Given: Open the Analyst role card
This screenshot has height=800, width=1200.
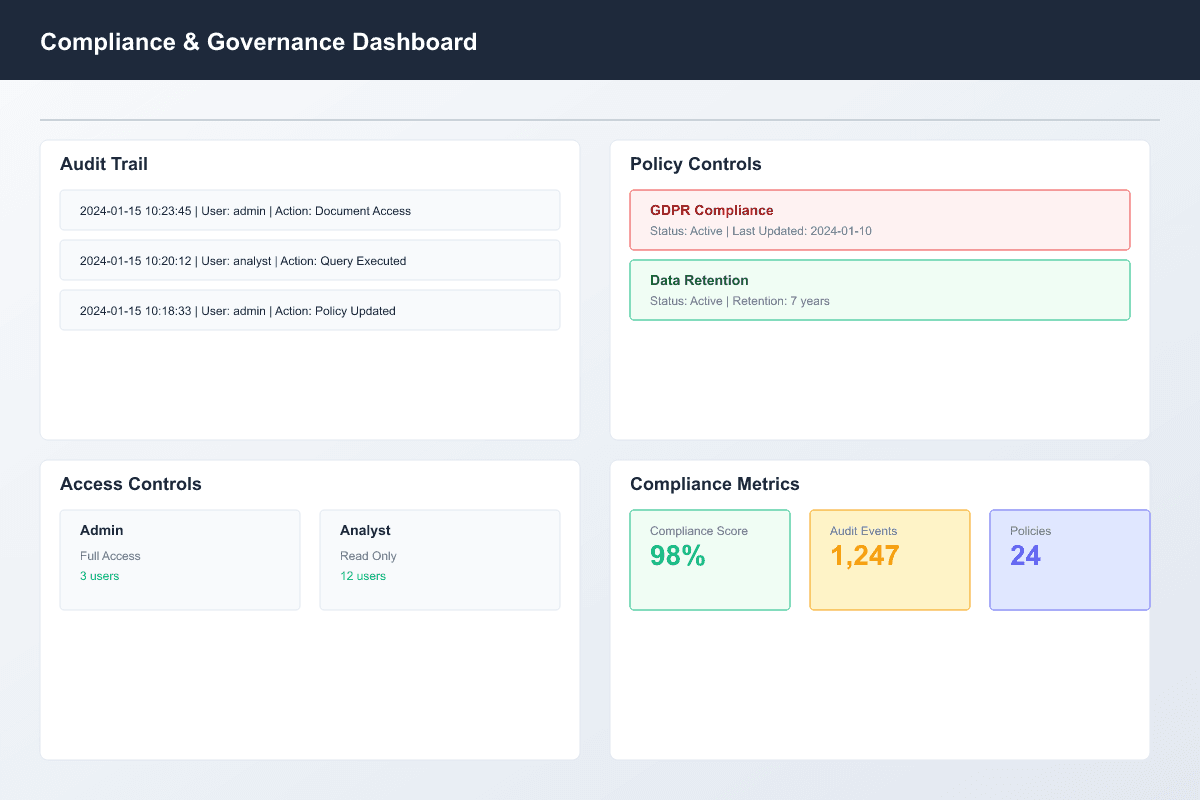Looking at the screenshot, I should coord(440,560).
